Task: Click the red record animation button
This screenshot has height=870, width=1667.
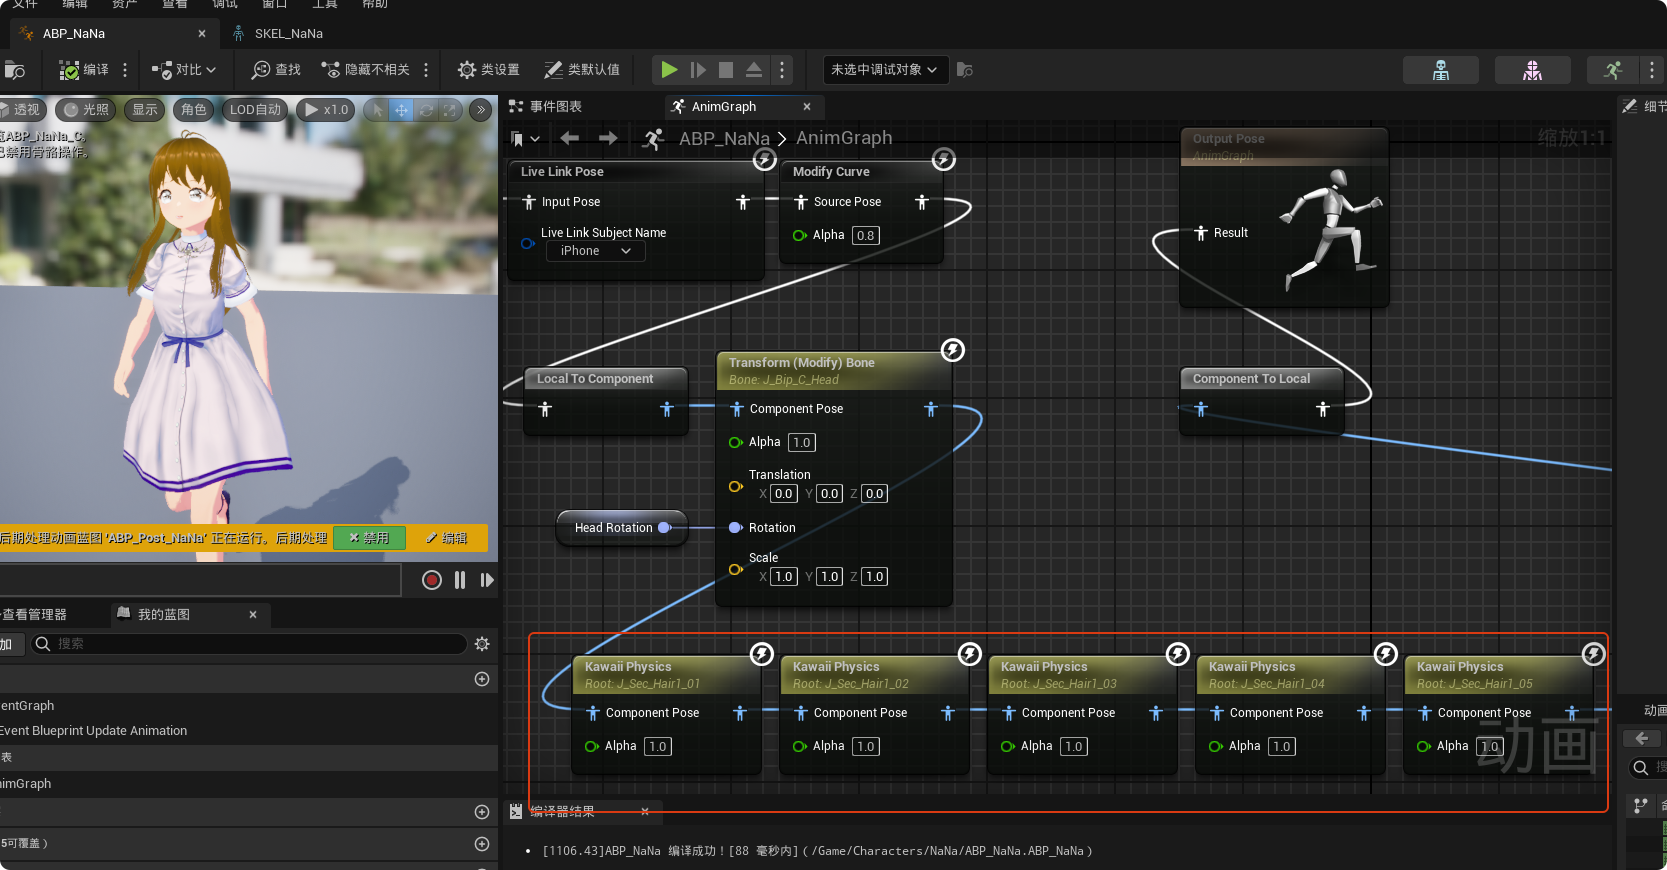Action: click(432, 580)
